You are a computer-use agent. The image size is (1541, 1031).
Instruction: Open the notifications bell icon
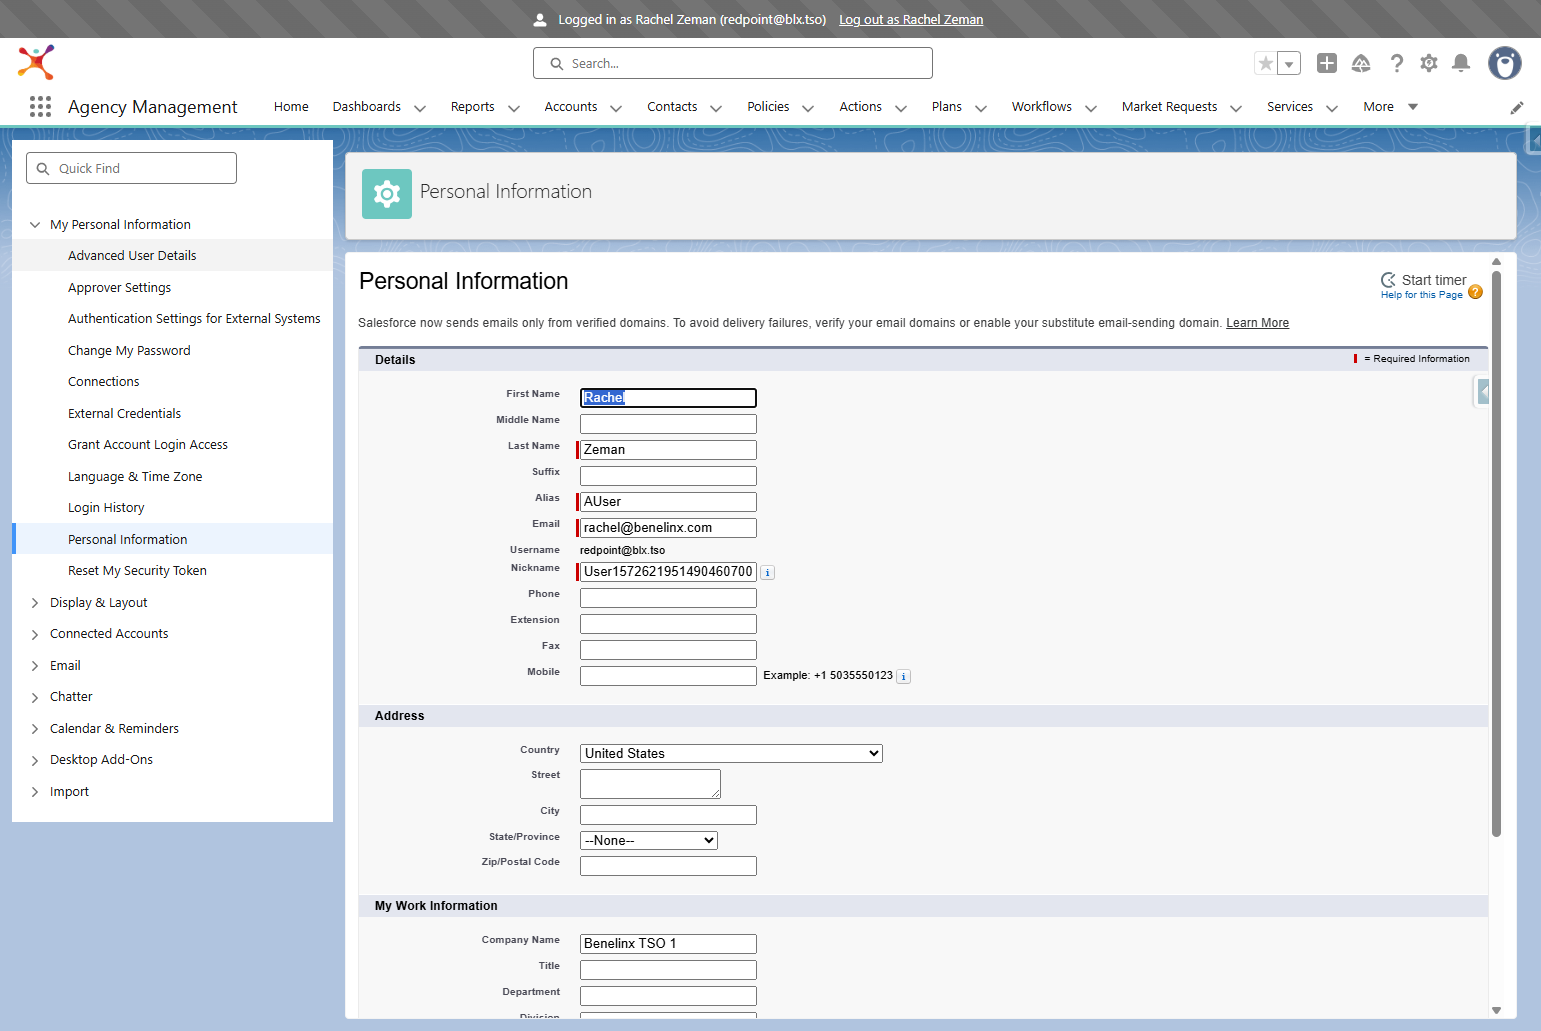point(1461,63)
